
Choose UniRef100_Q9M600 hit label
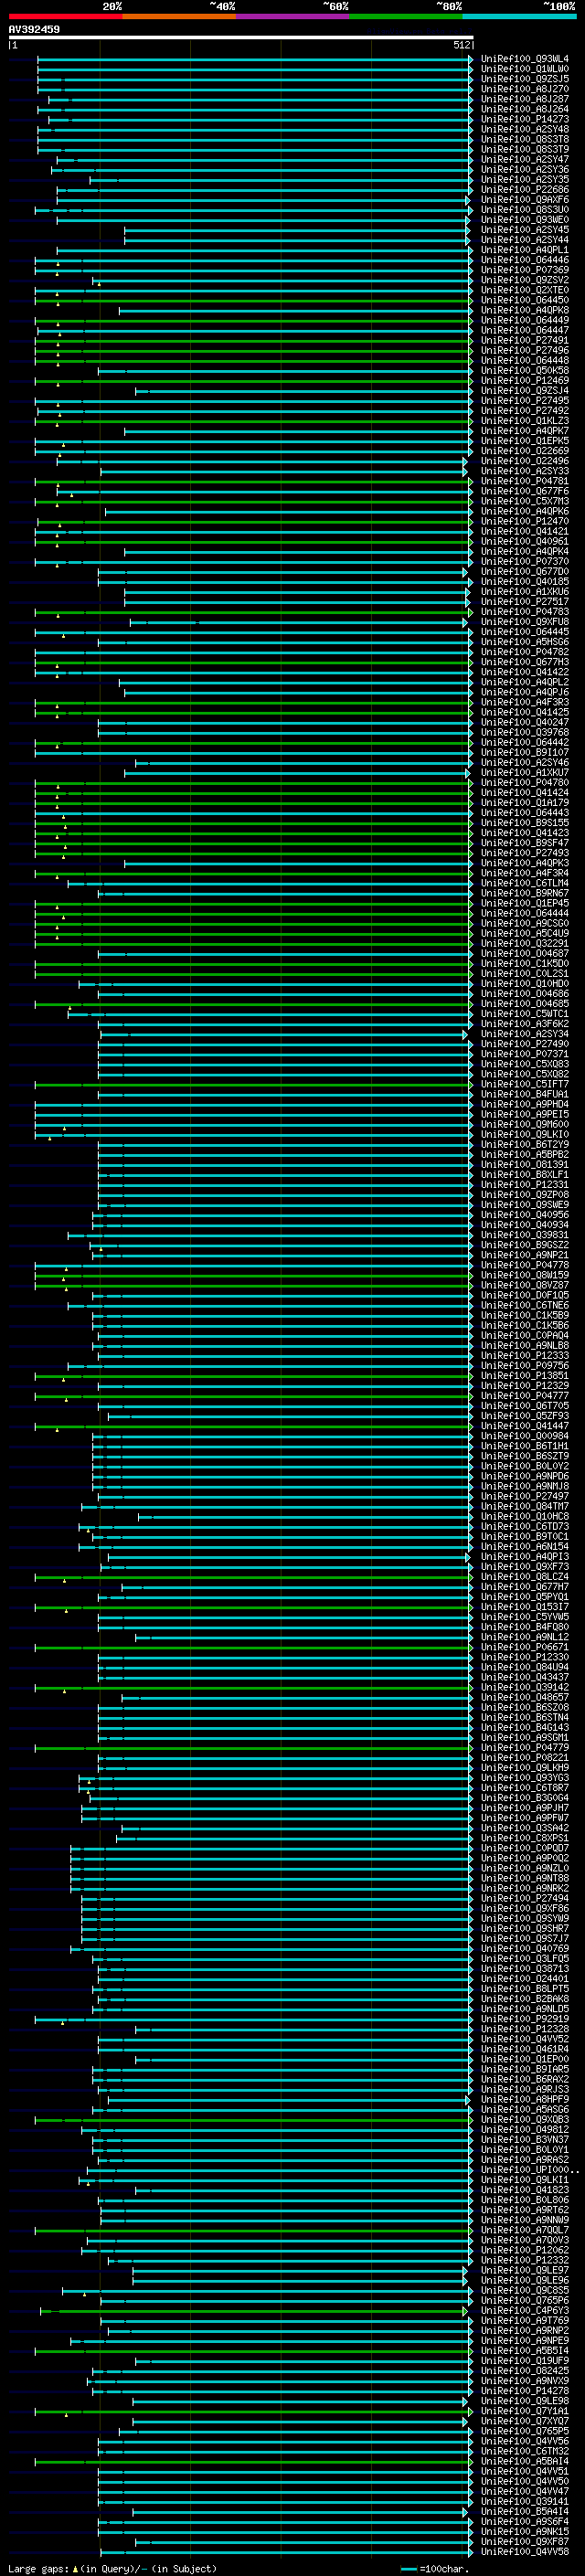coord(525,1124)
